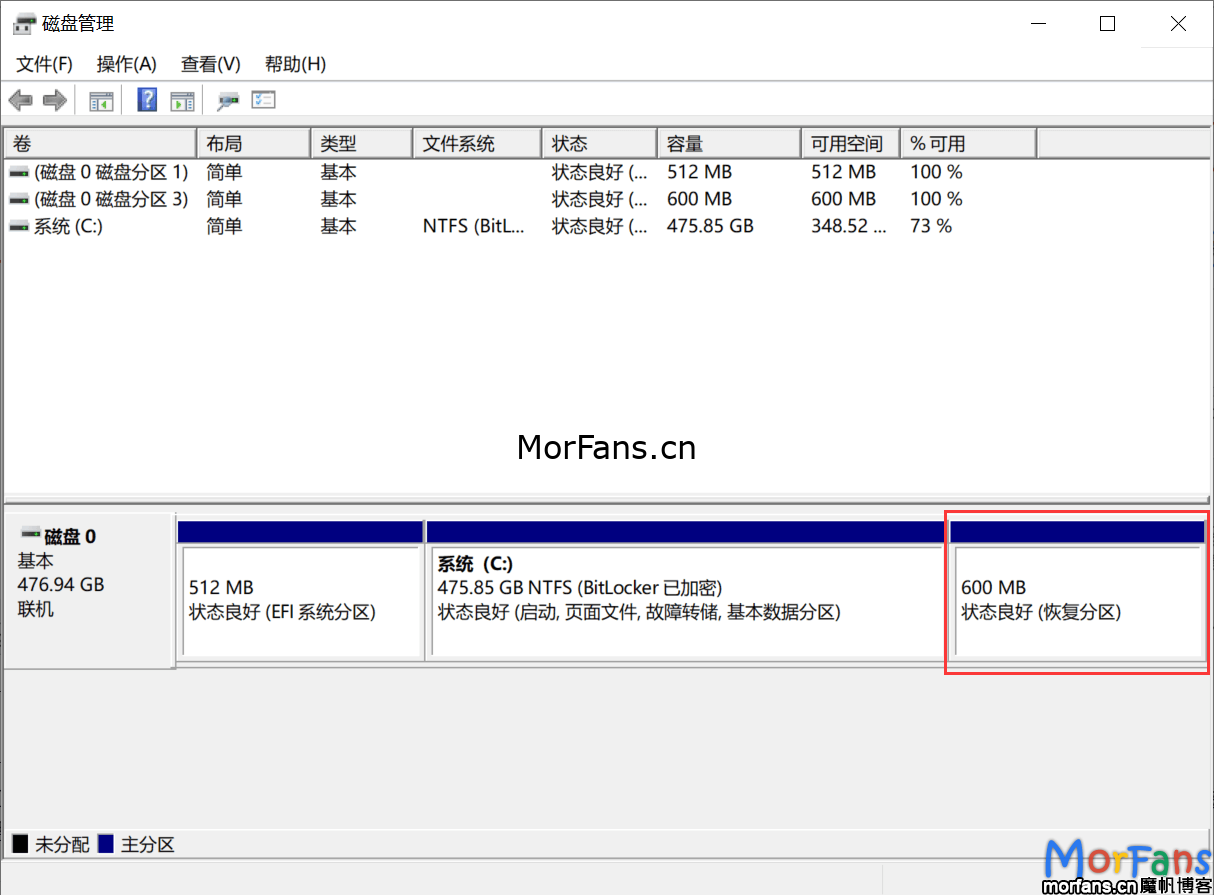Sort by the 类型 column header

point(362,144)
